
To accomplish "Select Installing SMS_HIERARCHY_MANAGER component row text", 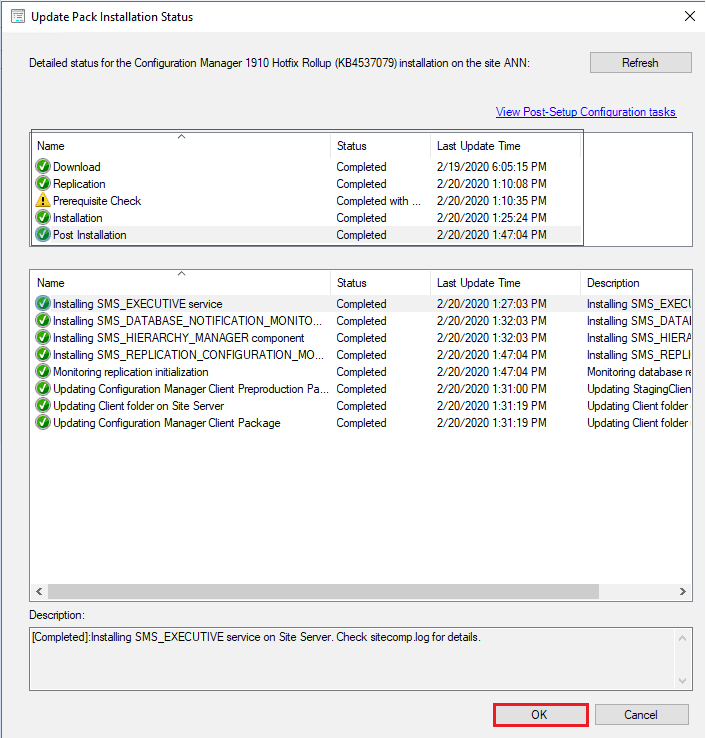I will pyautogui.click(x=178, y=338).
